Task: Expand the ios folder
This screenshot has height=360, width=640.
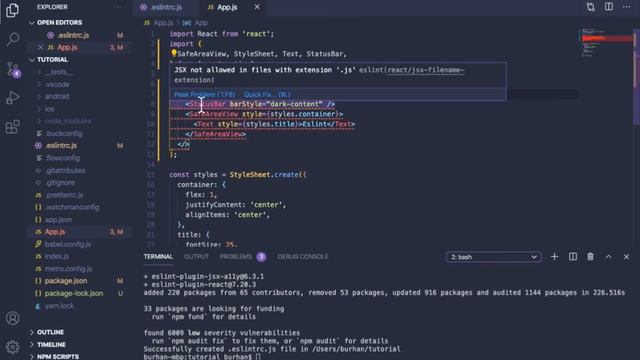Action: (x=49, y=109)
